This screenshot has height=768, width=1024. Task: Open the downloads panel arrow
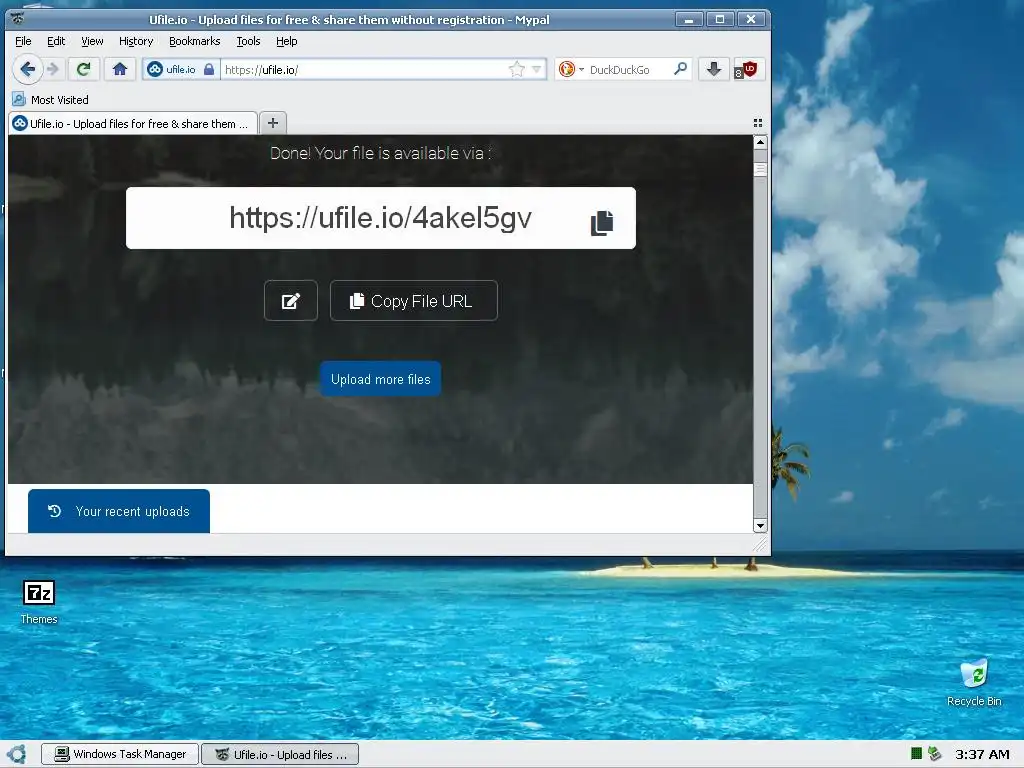[x=714, y=69]
